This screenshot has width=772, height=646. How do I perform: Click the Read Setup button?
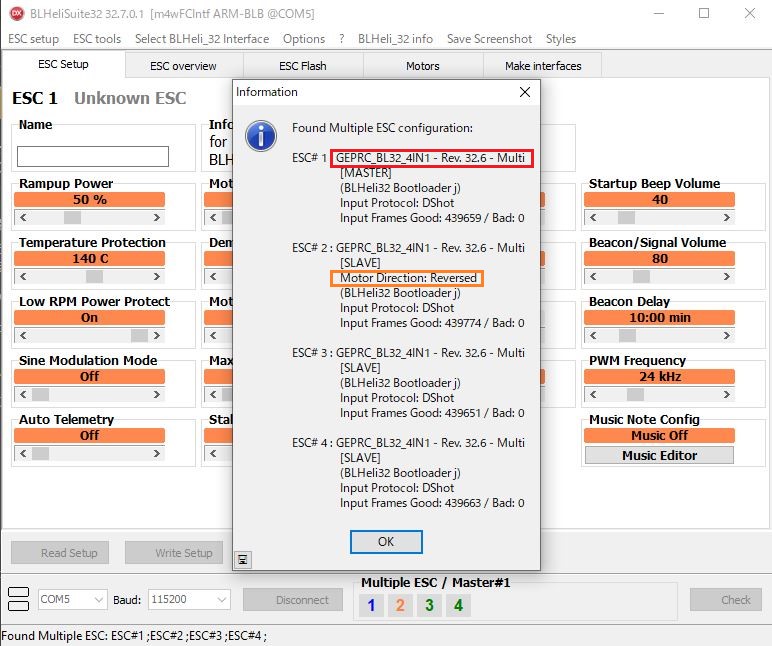[x=60, y=553]
